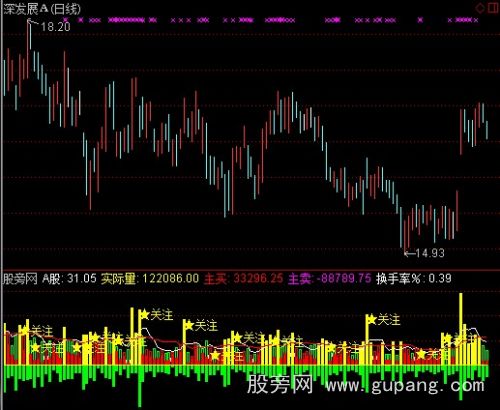Click the diamond icon in the chart's top-right corner
500x410 pixels.
coord(480,8)
